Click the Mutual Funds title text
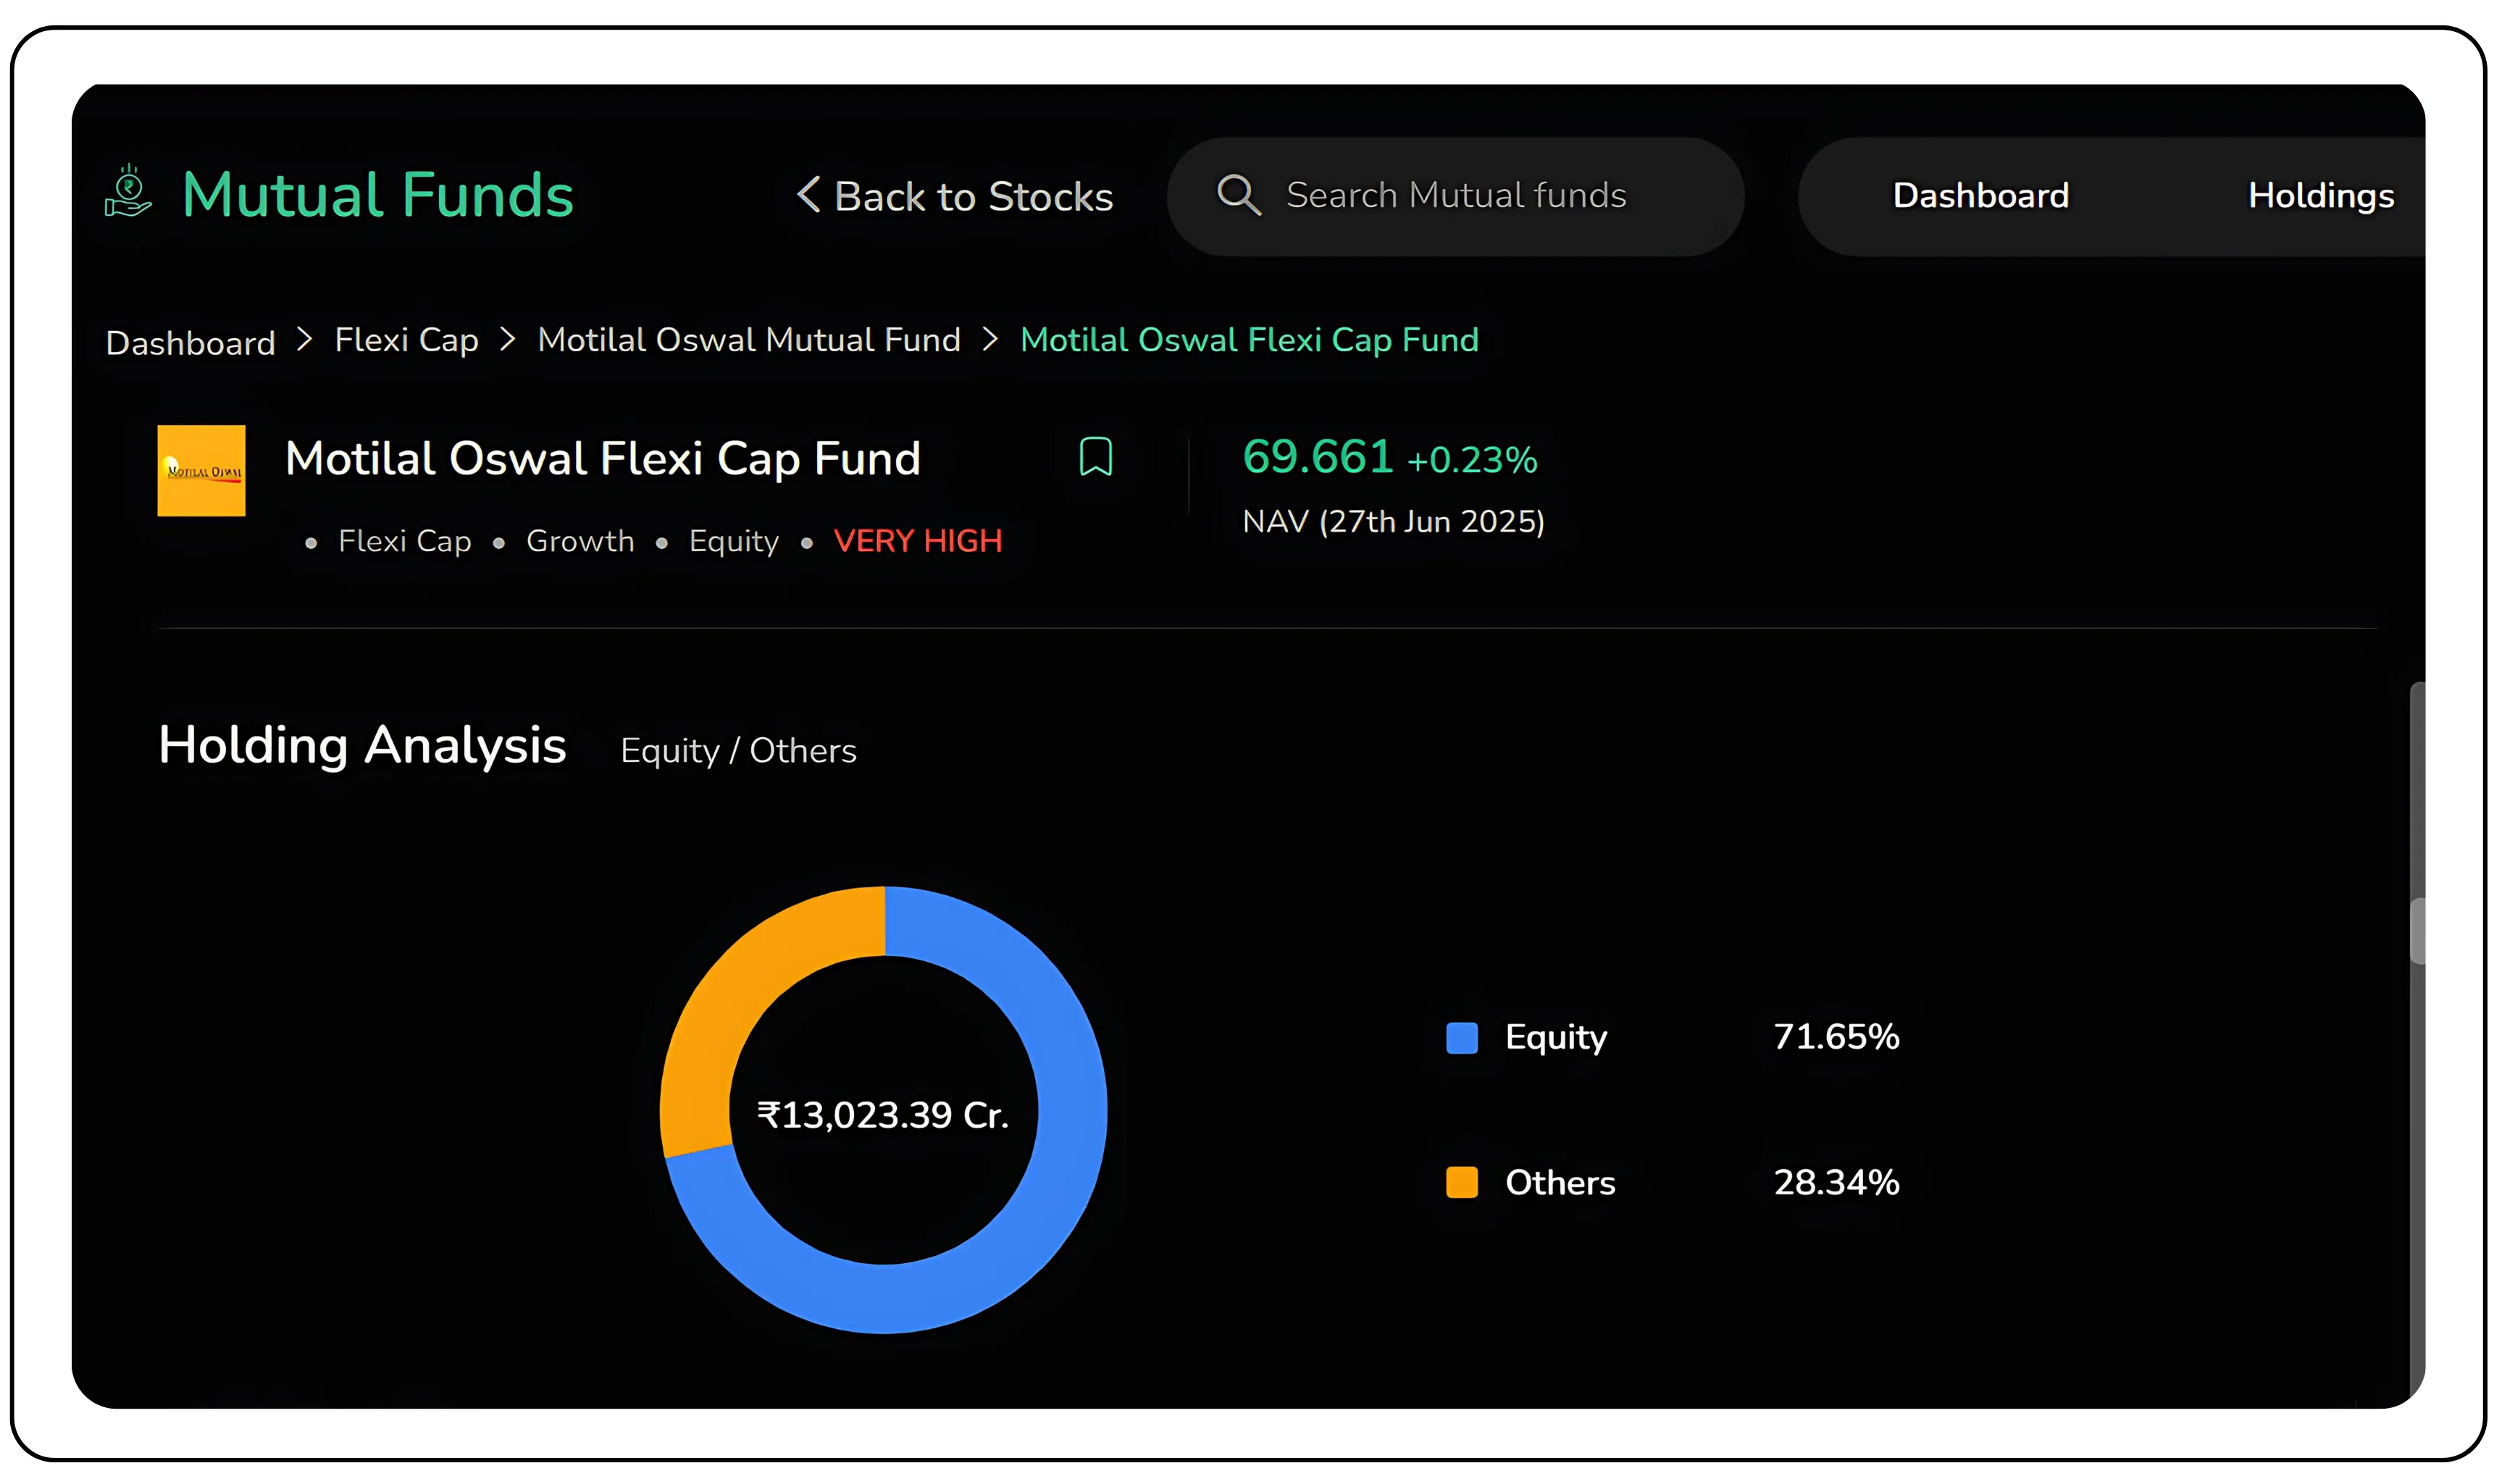Image resolution: width=2502 pixels, height=1484 pixels. pyautogui.click(x=378, y=194)
